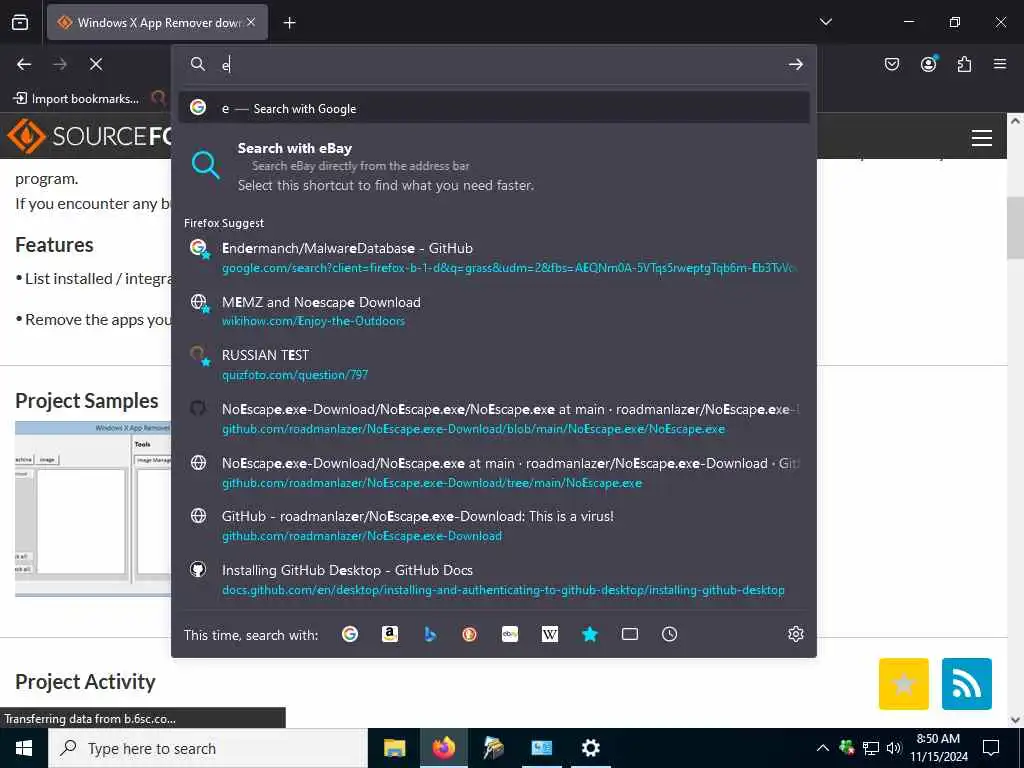Open the Project Samples screenshot thumbnail

coord(93,508)
